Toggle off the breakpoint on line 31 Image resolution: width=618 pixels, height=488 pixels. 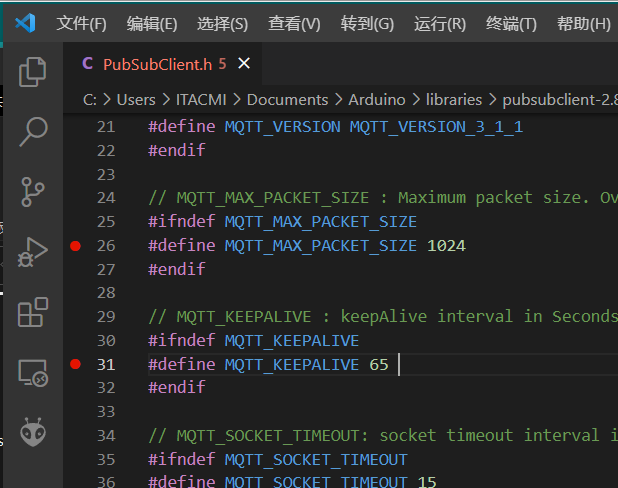pos(75,365)
